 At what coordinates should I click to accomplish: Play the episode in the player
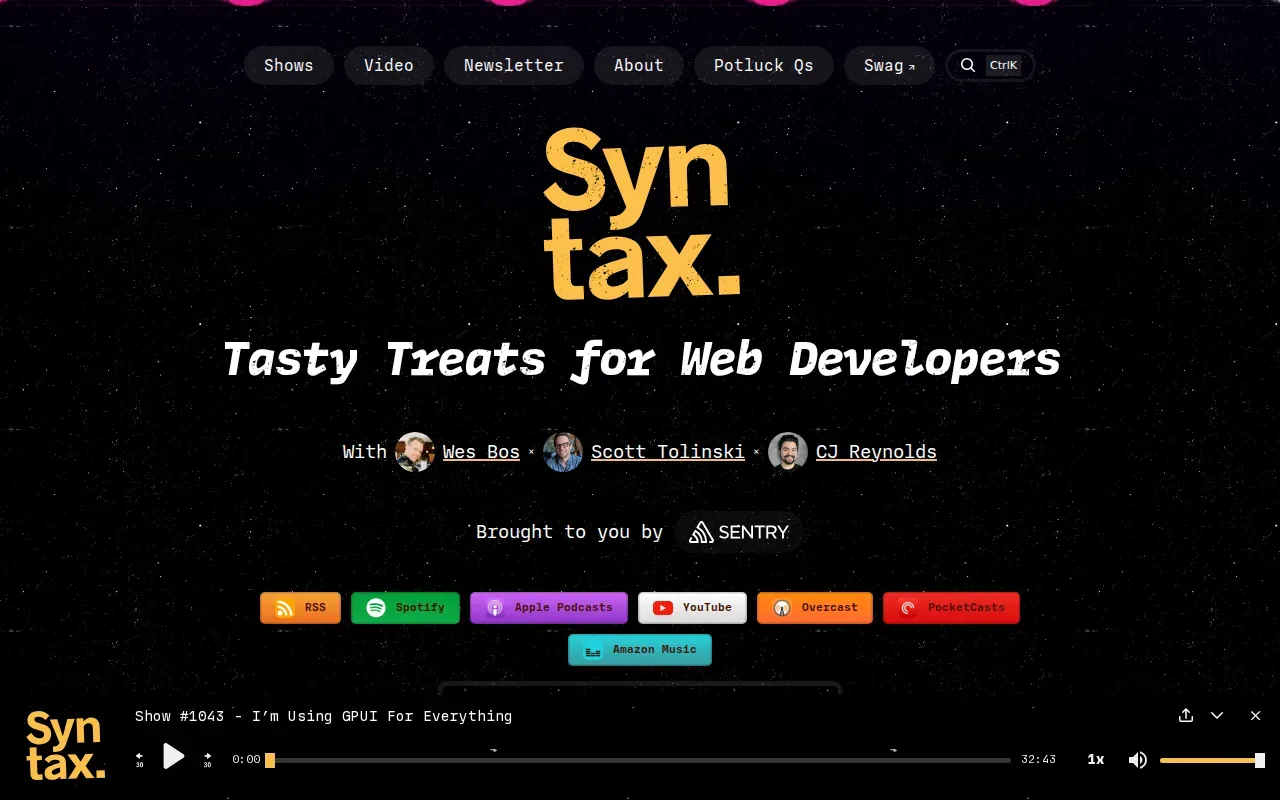(174, 757)
